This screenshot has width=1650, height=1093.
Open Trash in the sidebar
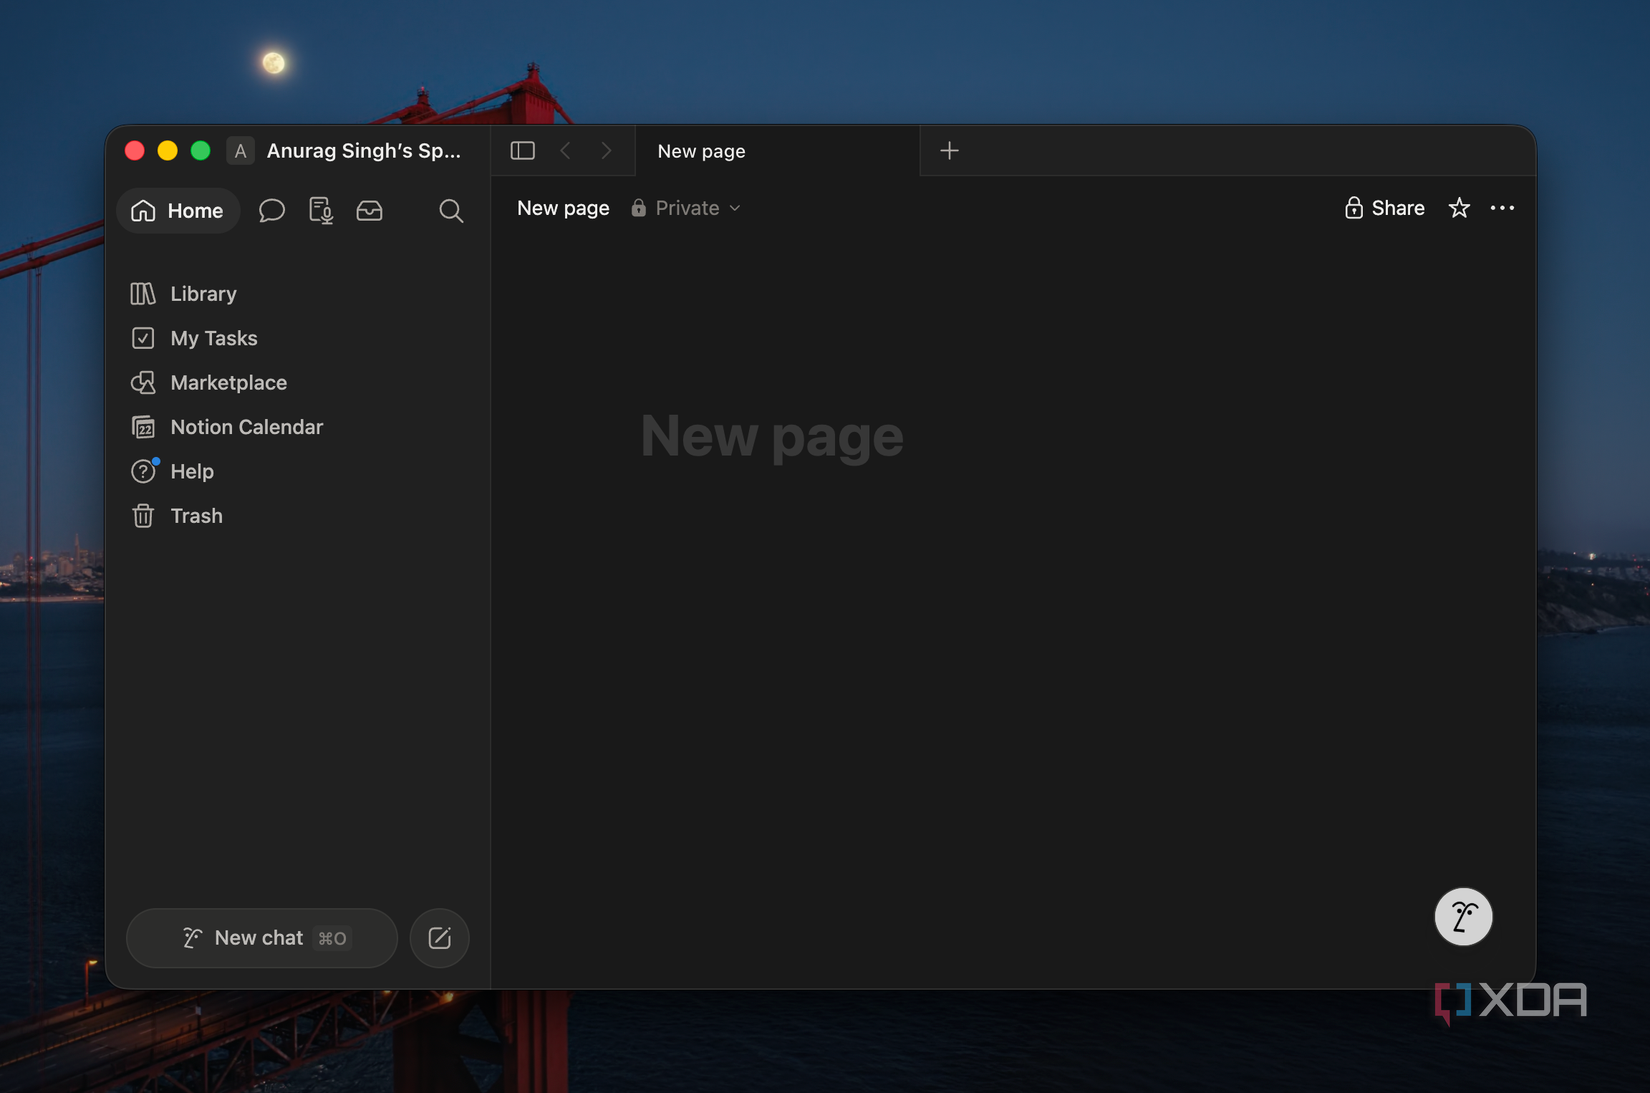[299, 516]
